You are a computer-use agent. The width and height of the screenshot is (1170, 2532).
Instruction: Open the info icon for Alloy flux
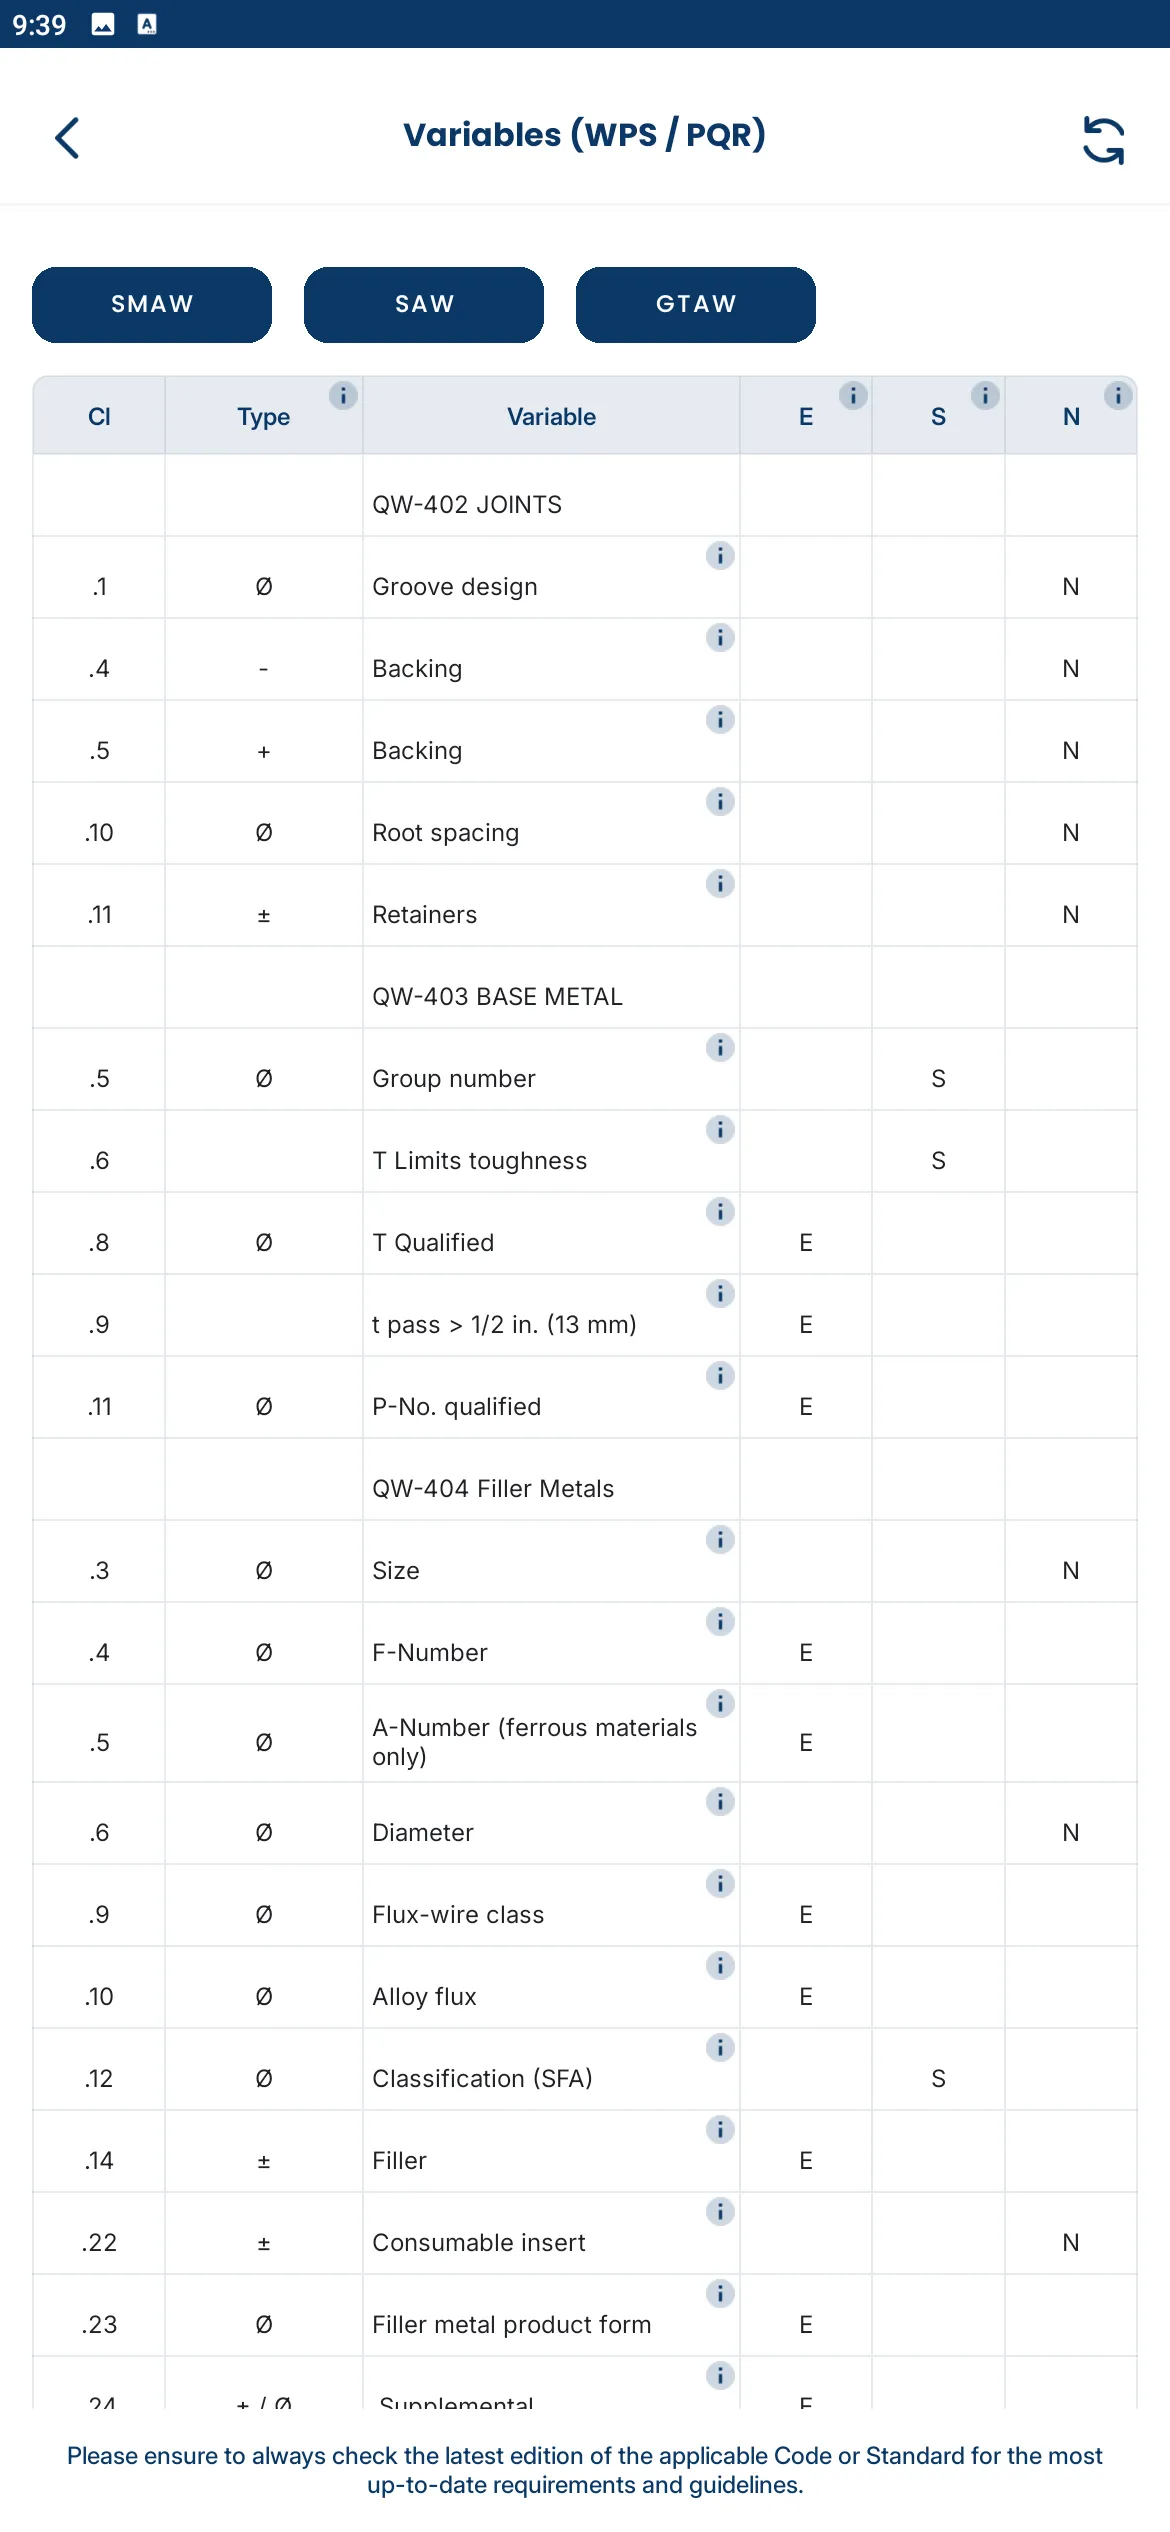[x=720, y=1966]
